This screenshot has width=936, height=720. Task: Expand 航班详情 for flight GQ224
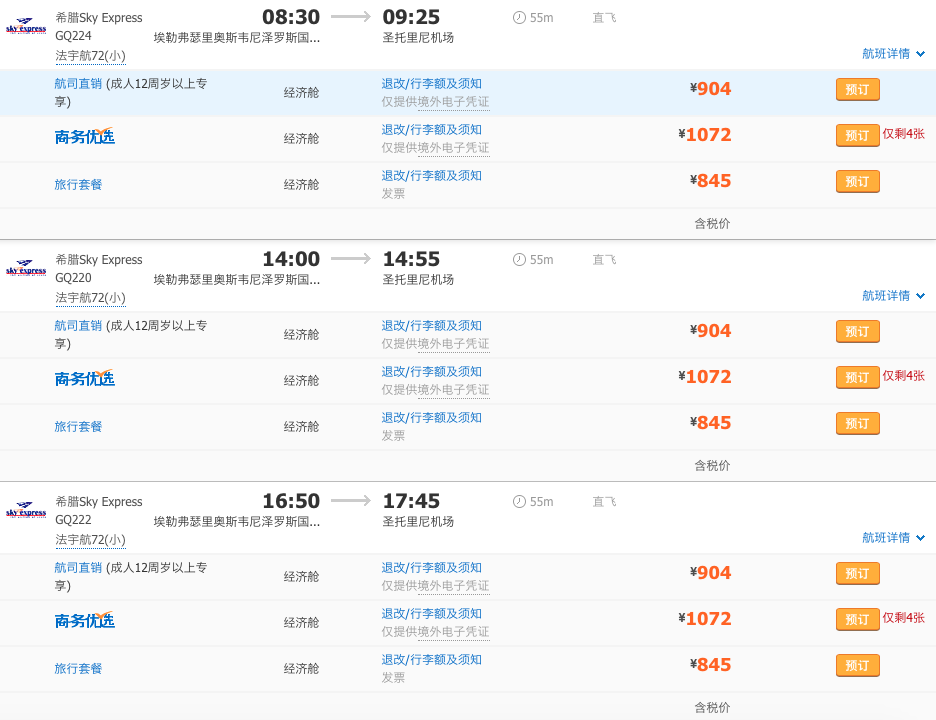(x=893, y=54)
